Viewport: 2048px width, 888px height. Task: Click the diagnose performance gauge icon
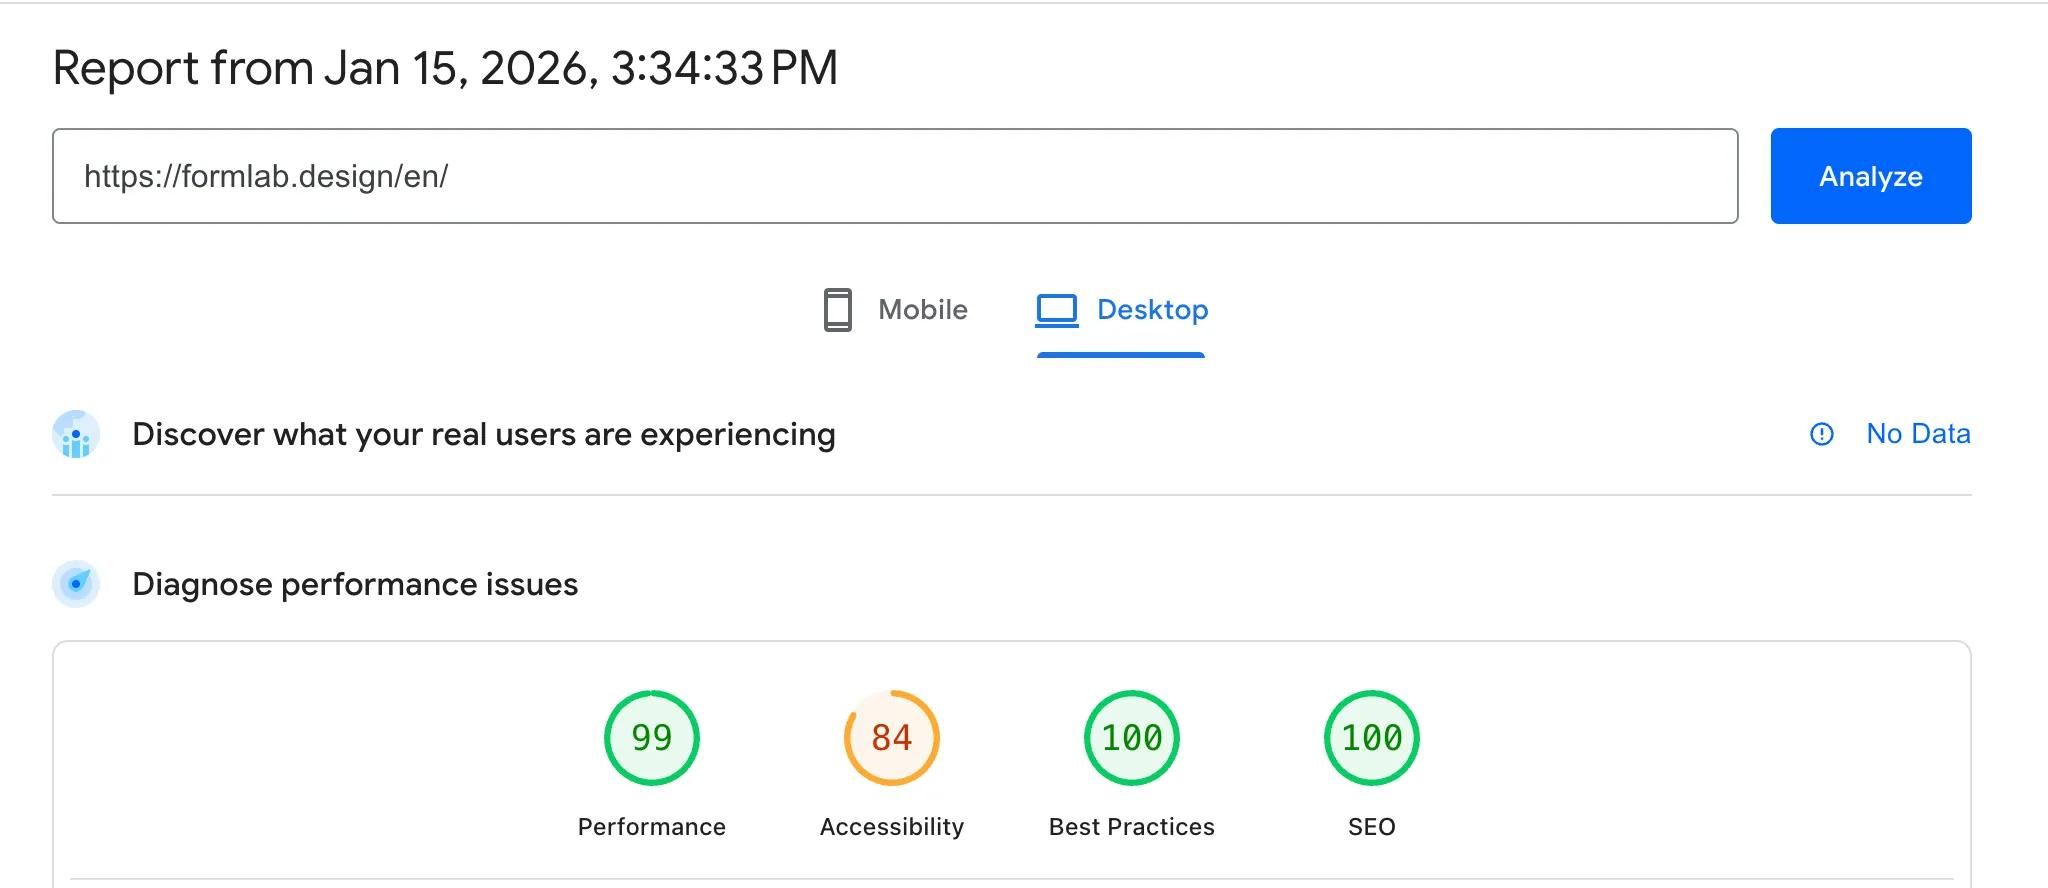76,584
